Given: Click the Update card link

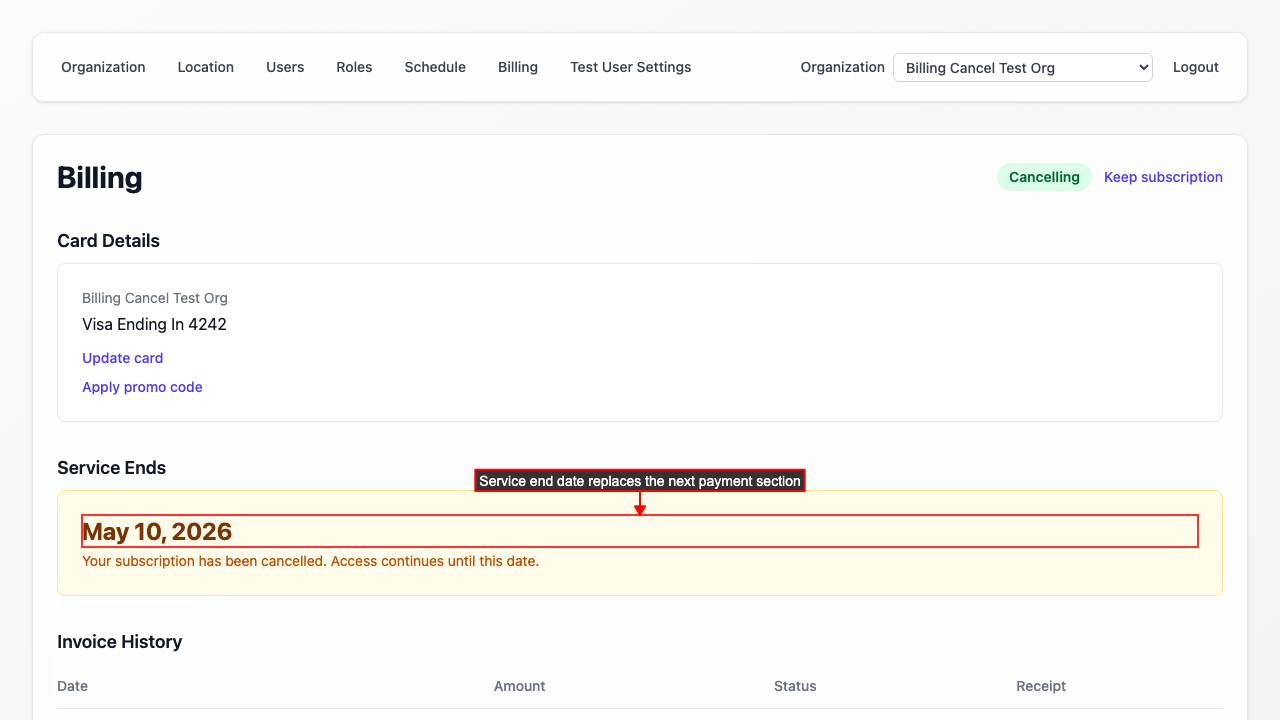Looking at the screenshot, I should pos(122,358).
